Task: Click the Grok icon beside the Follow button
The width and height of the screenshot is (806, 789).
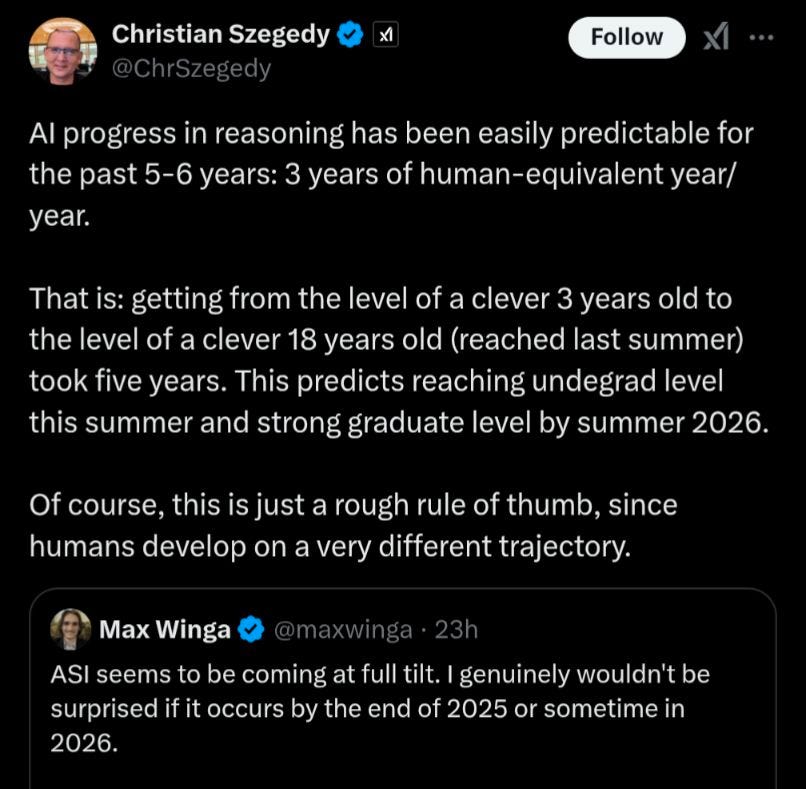Action: coord(716,36)
